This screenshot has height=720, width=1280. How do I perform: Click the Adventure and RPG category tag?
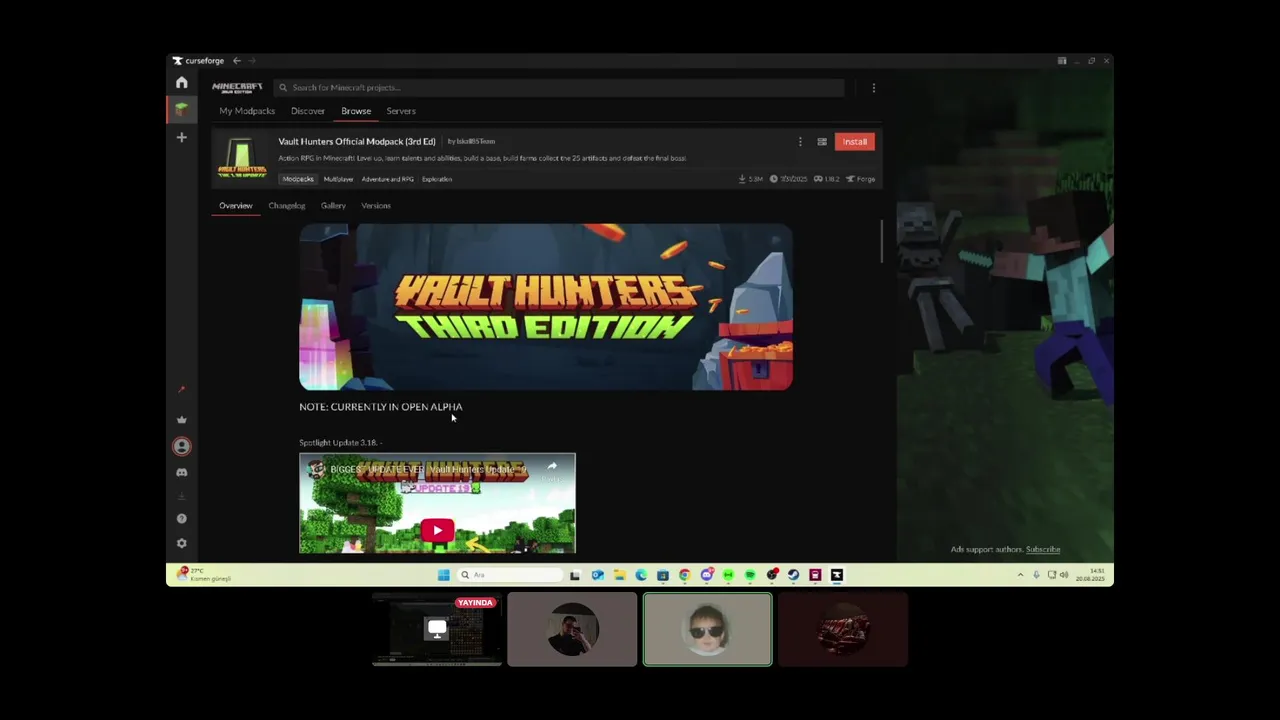coord(387,179)
